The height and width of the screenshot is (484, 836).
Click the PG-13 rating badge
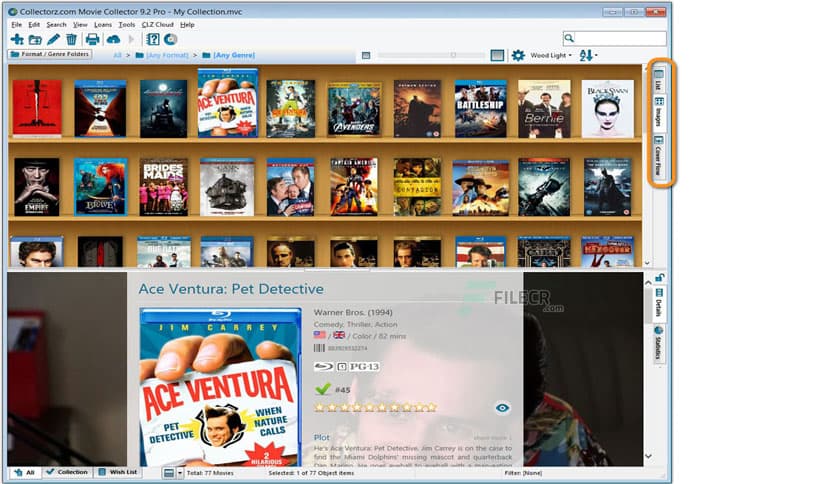364,366
